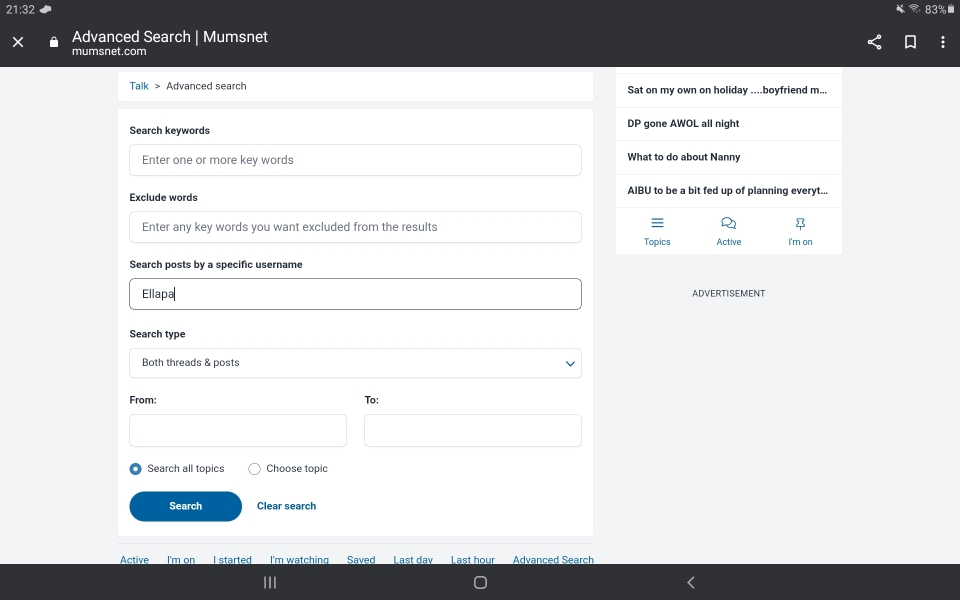Click the From date field
The width and height of the screenshot is (960, 600).
click(237, 430)
